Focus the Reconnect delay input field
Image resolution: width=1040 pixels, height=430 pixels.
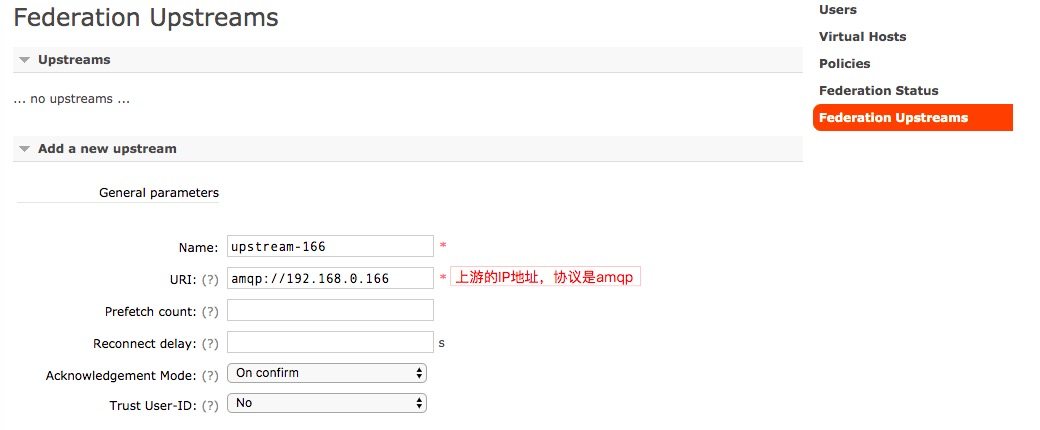click(330, 342)
